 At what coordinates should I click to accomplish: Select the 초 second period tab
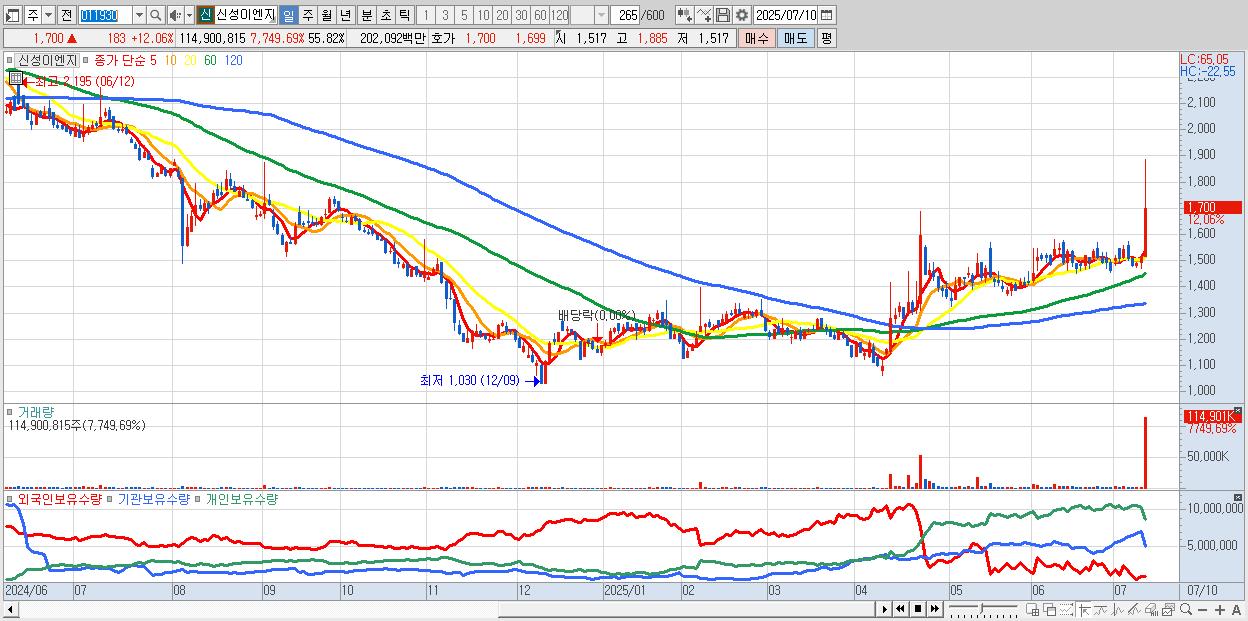(x=385, y=15)
